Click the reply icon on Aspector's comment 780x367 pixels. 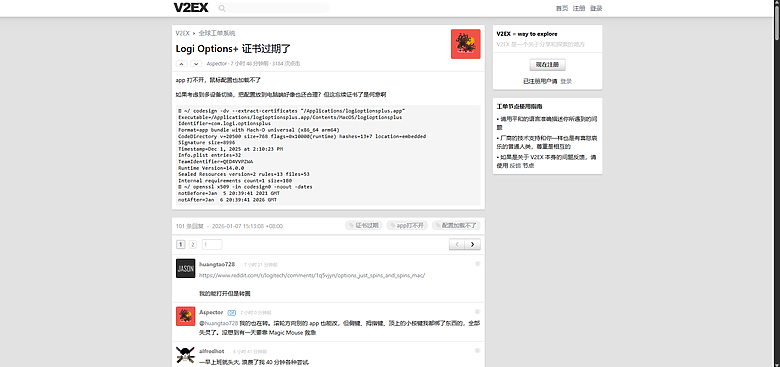pyautogui.click(x=478, y=312)
